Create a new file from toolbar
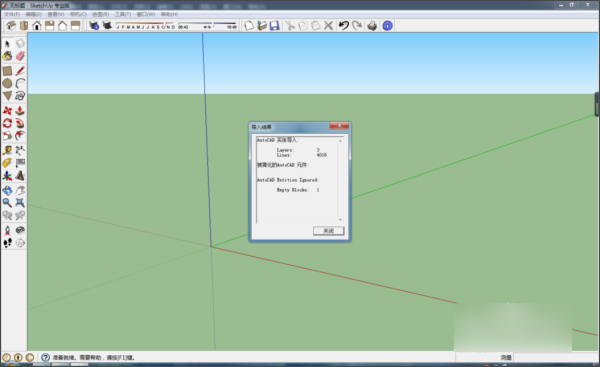600x367 pixels. 249,26
